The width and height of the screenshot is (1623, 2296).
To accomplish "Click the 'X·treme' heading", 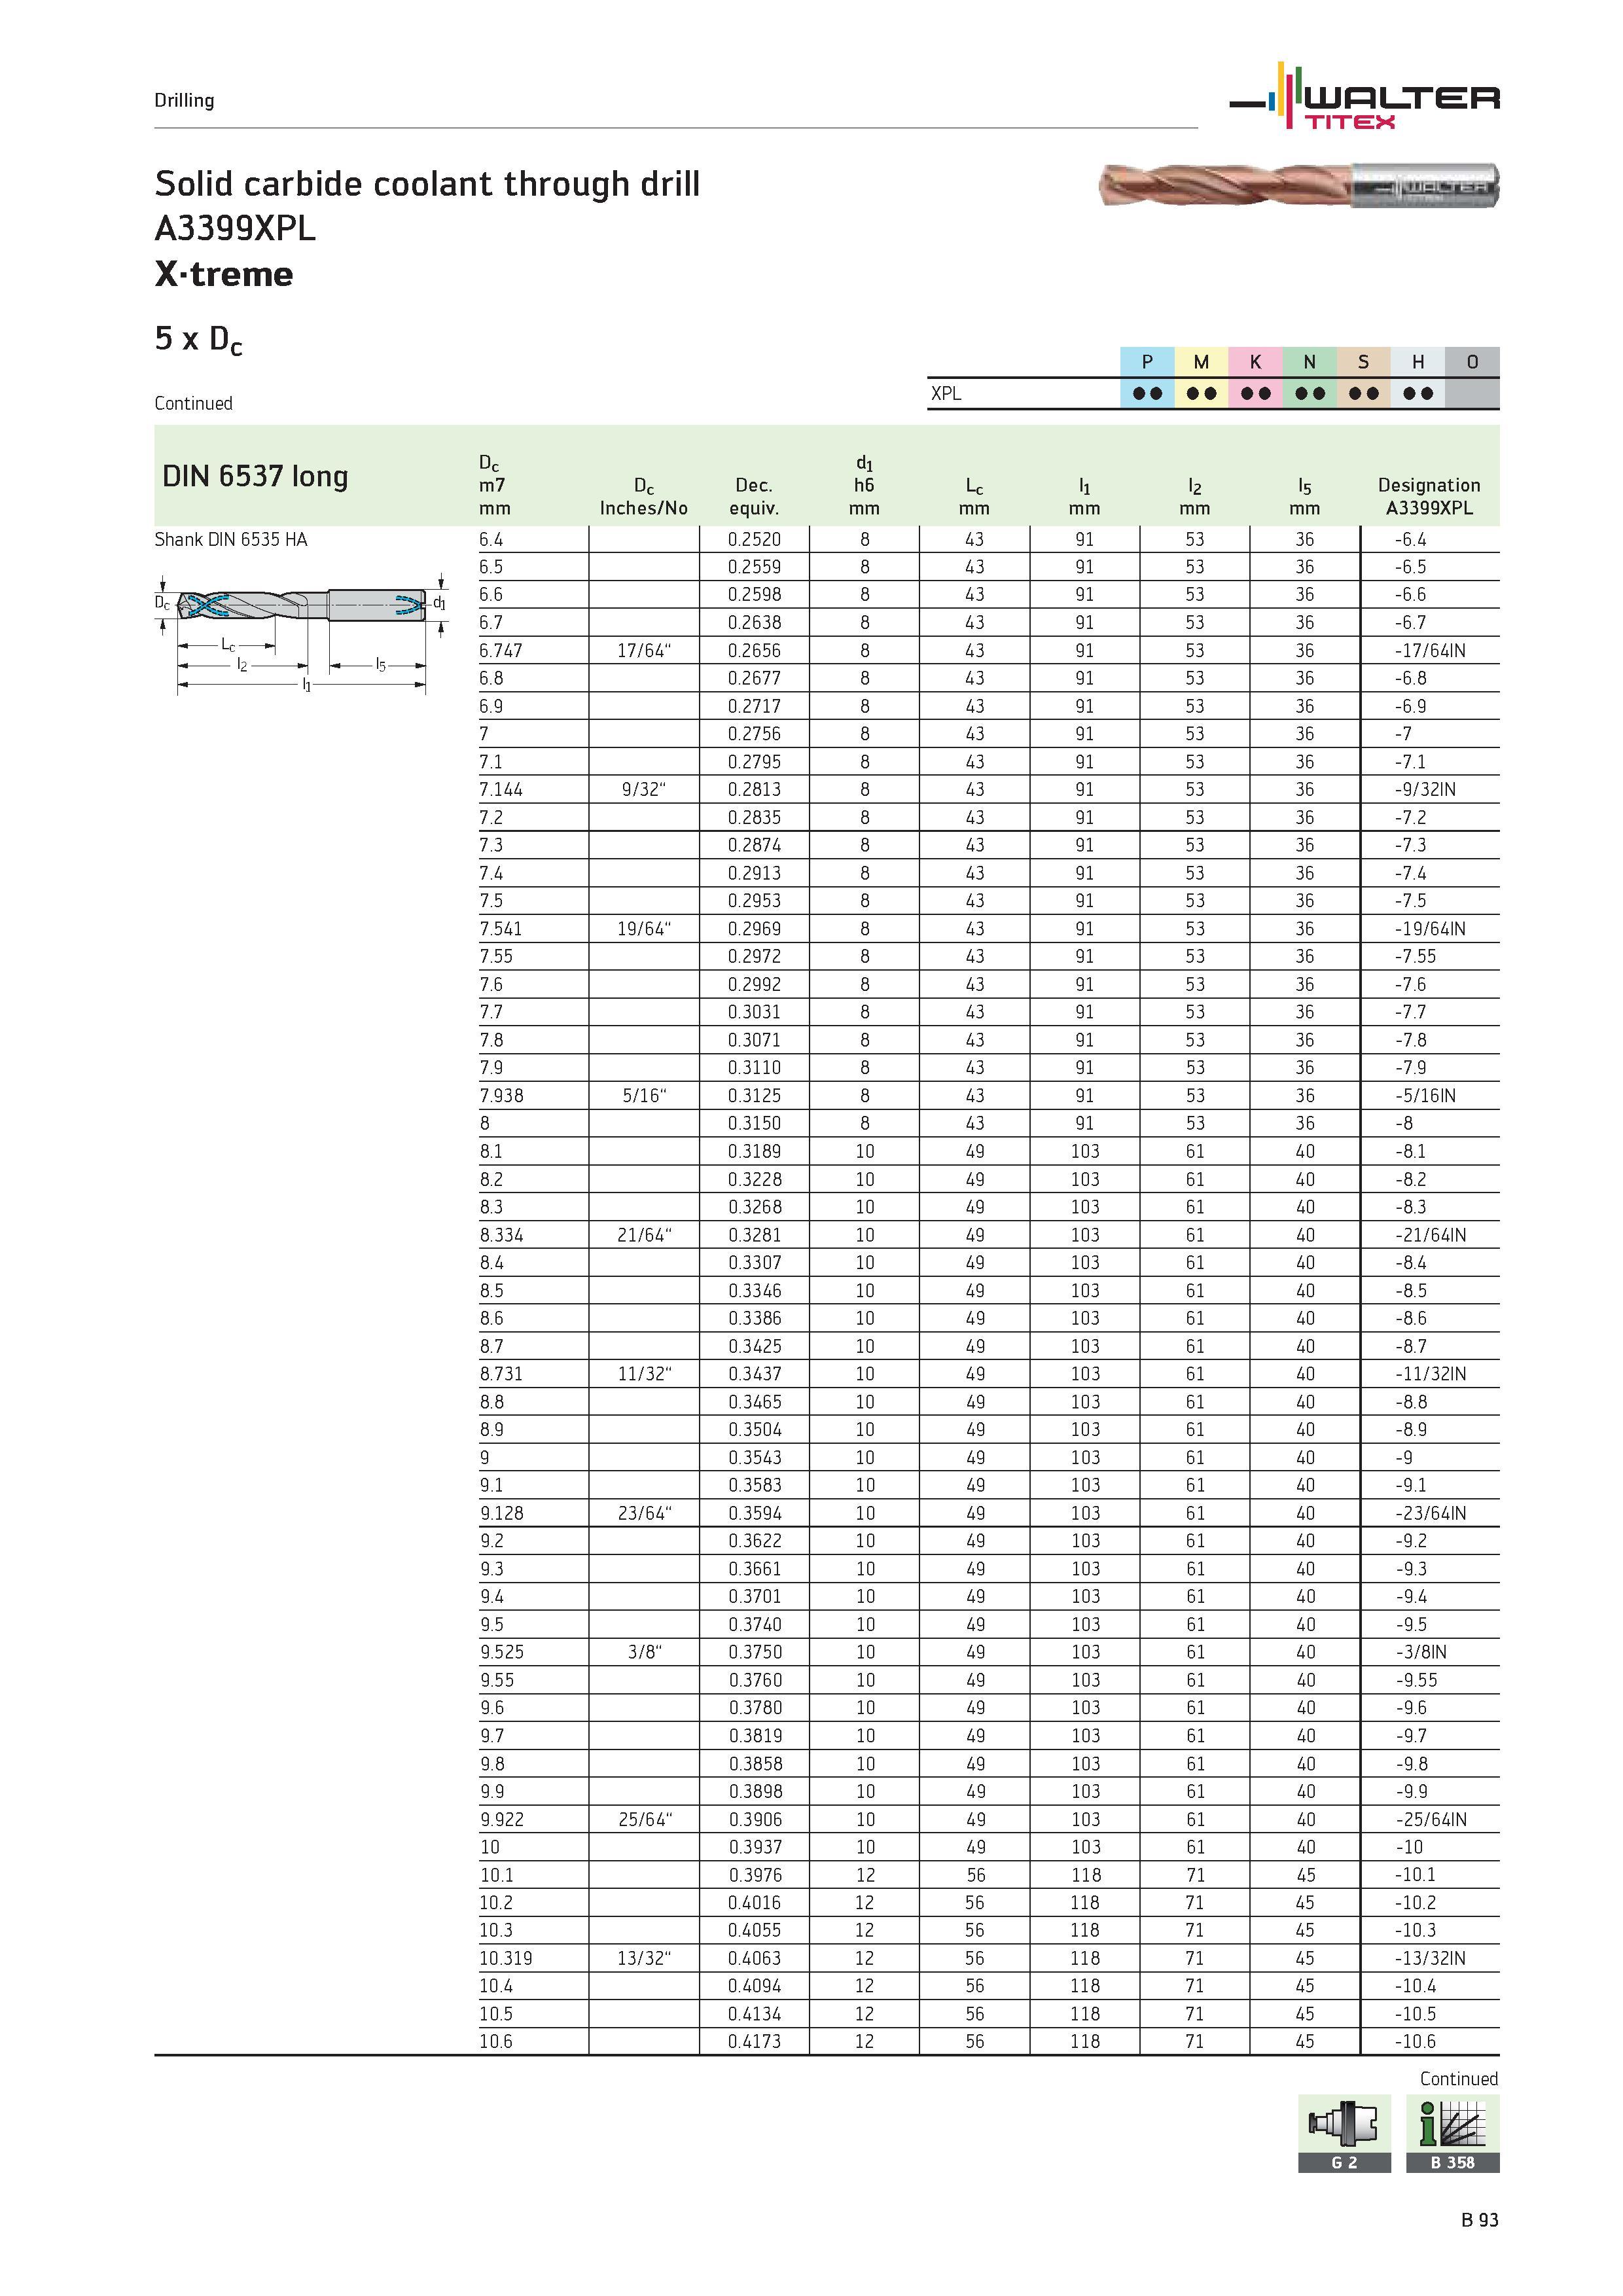I will [x=224, y=274].
